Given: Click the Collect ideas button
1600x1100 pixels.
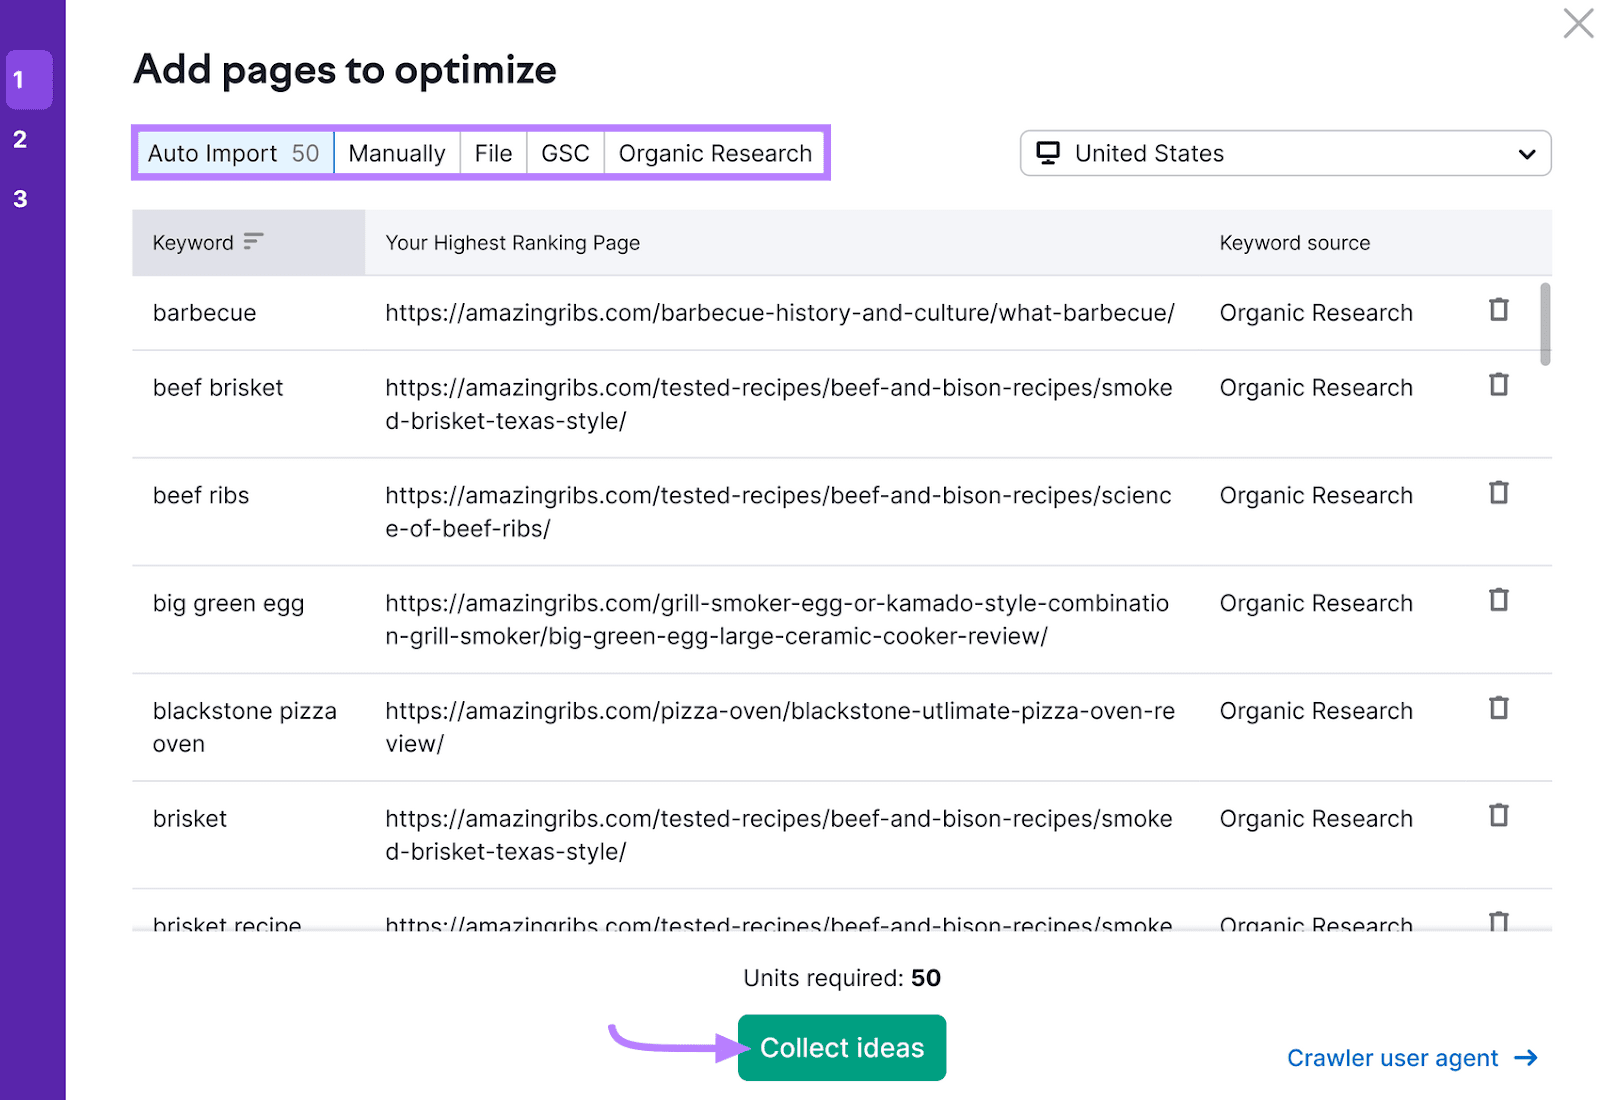Looking at the screenshot, I should [841, 1047].
